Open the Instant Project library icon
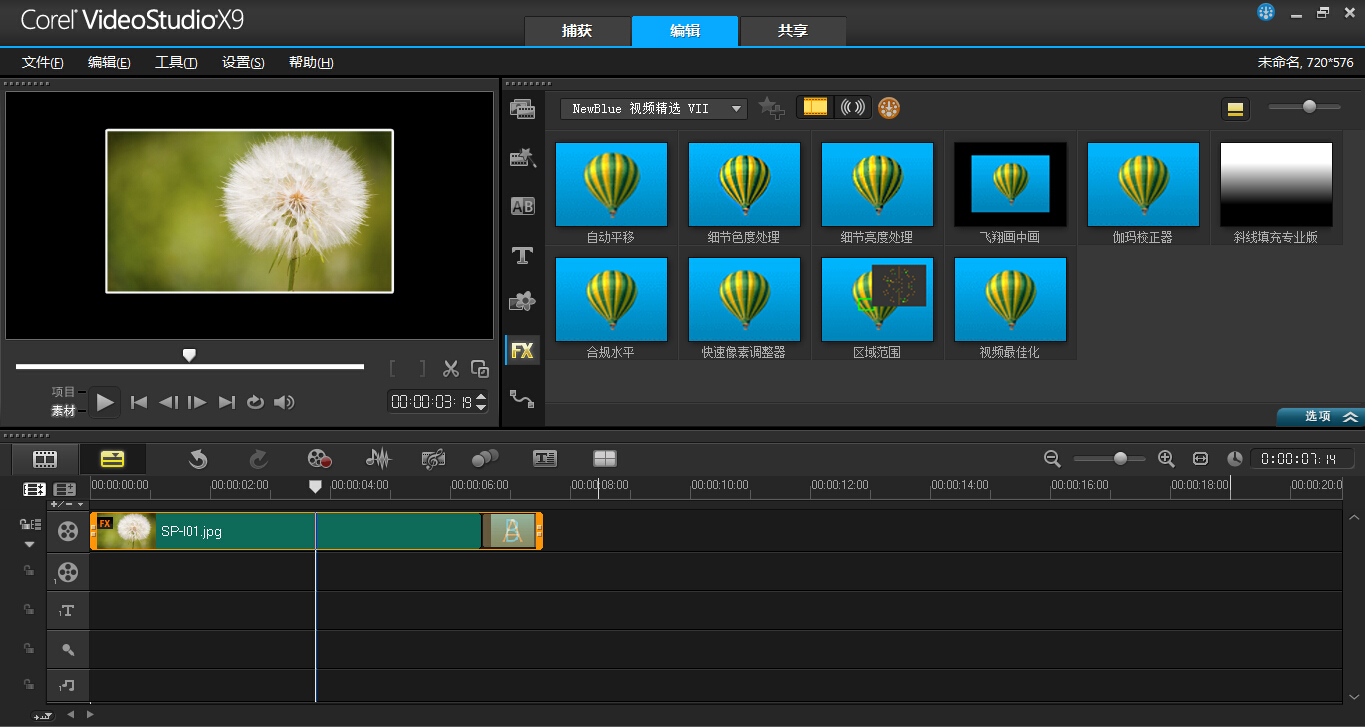The width and height of the screenshot is (1365, 727). coord(522,157)
